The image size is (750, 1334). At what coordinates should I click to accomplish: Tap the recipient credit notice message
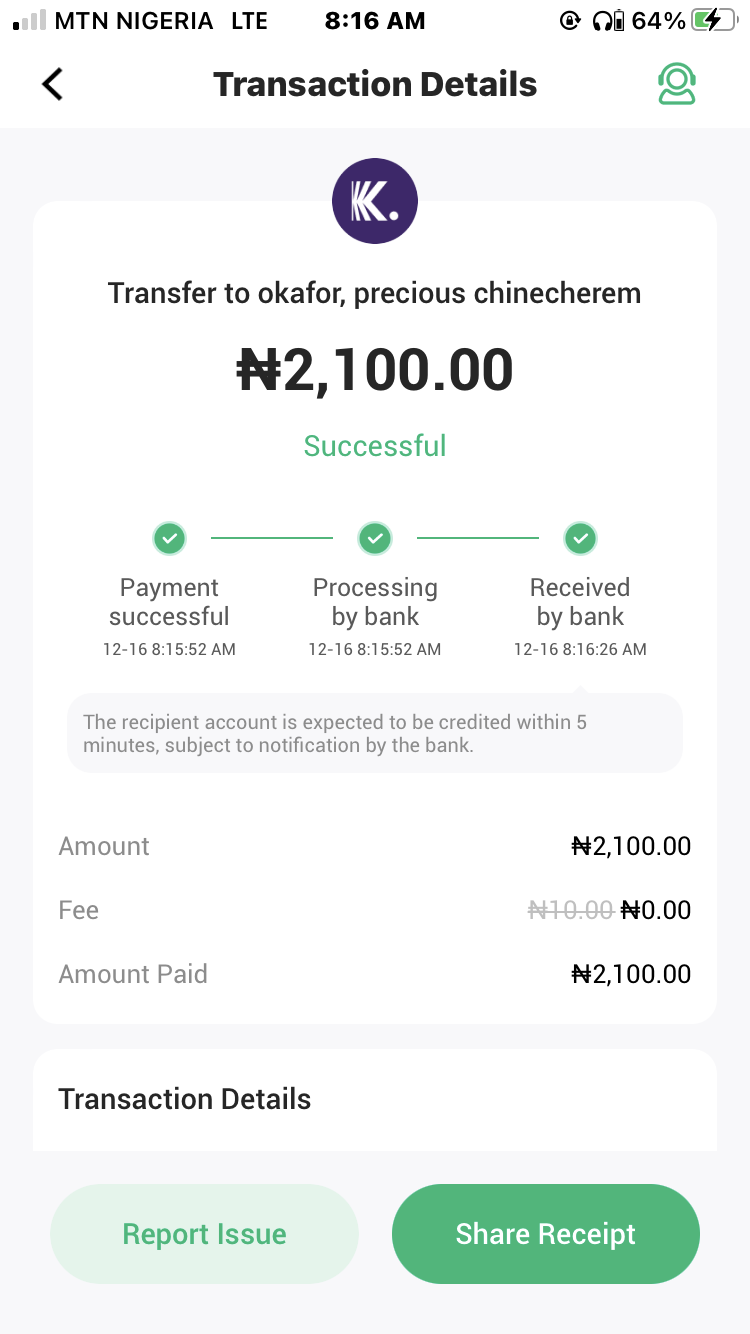point(375,734)
